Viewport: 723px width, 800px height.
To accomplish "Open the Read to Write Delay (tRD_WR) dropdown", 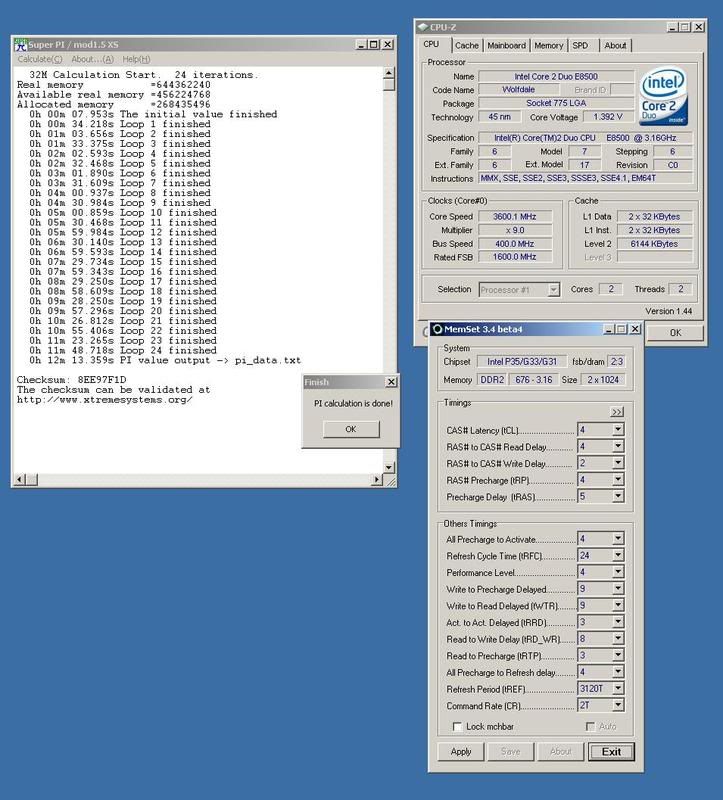I will click(x=618, y=638).
